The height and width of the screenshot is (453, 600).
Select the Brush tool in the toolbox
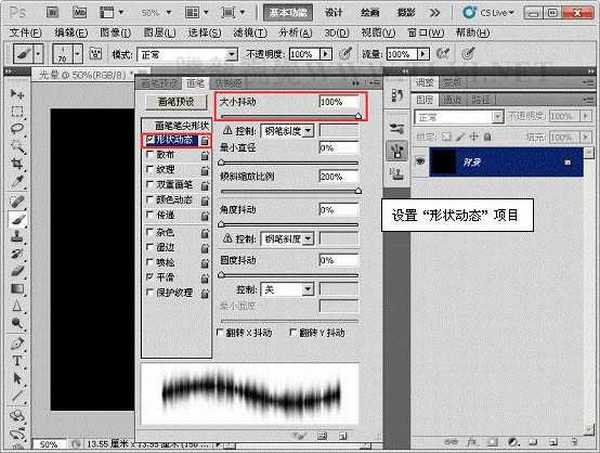tap(17, 218)
